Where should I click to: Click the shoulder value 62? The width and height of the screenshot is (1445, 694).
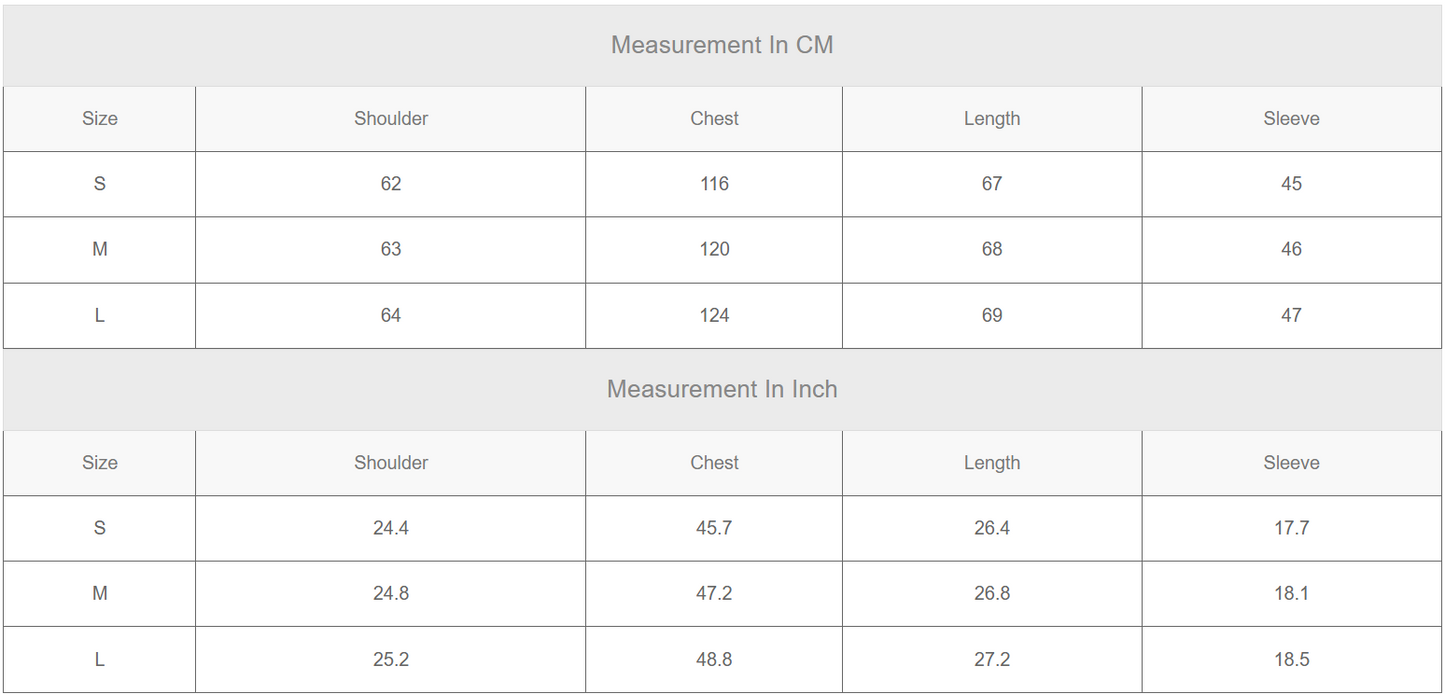coord(391,184)
